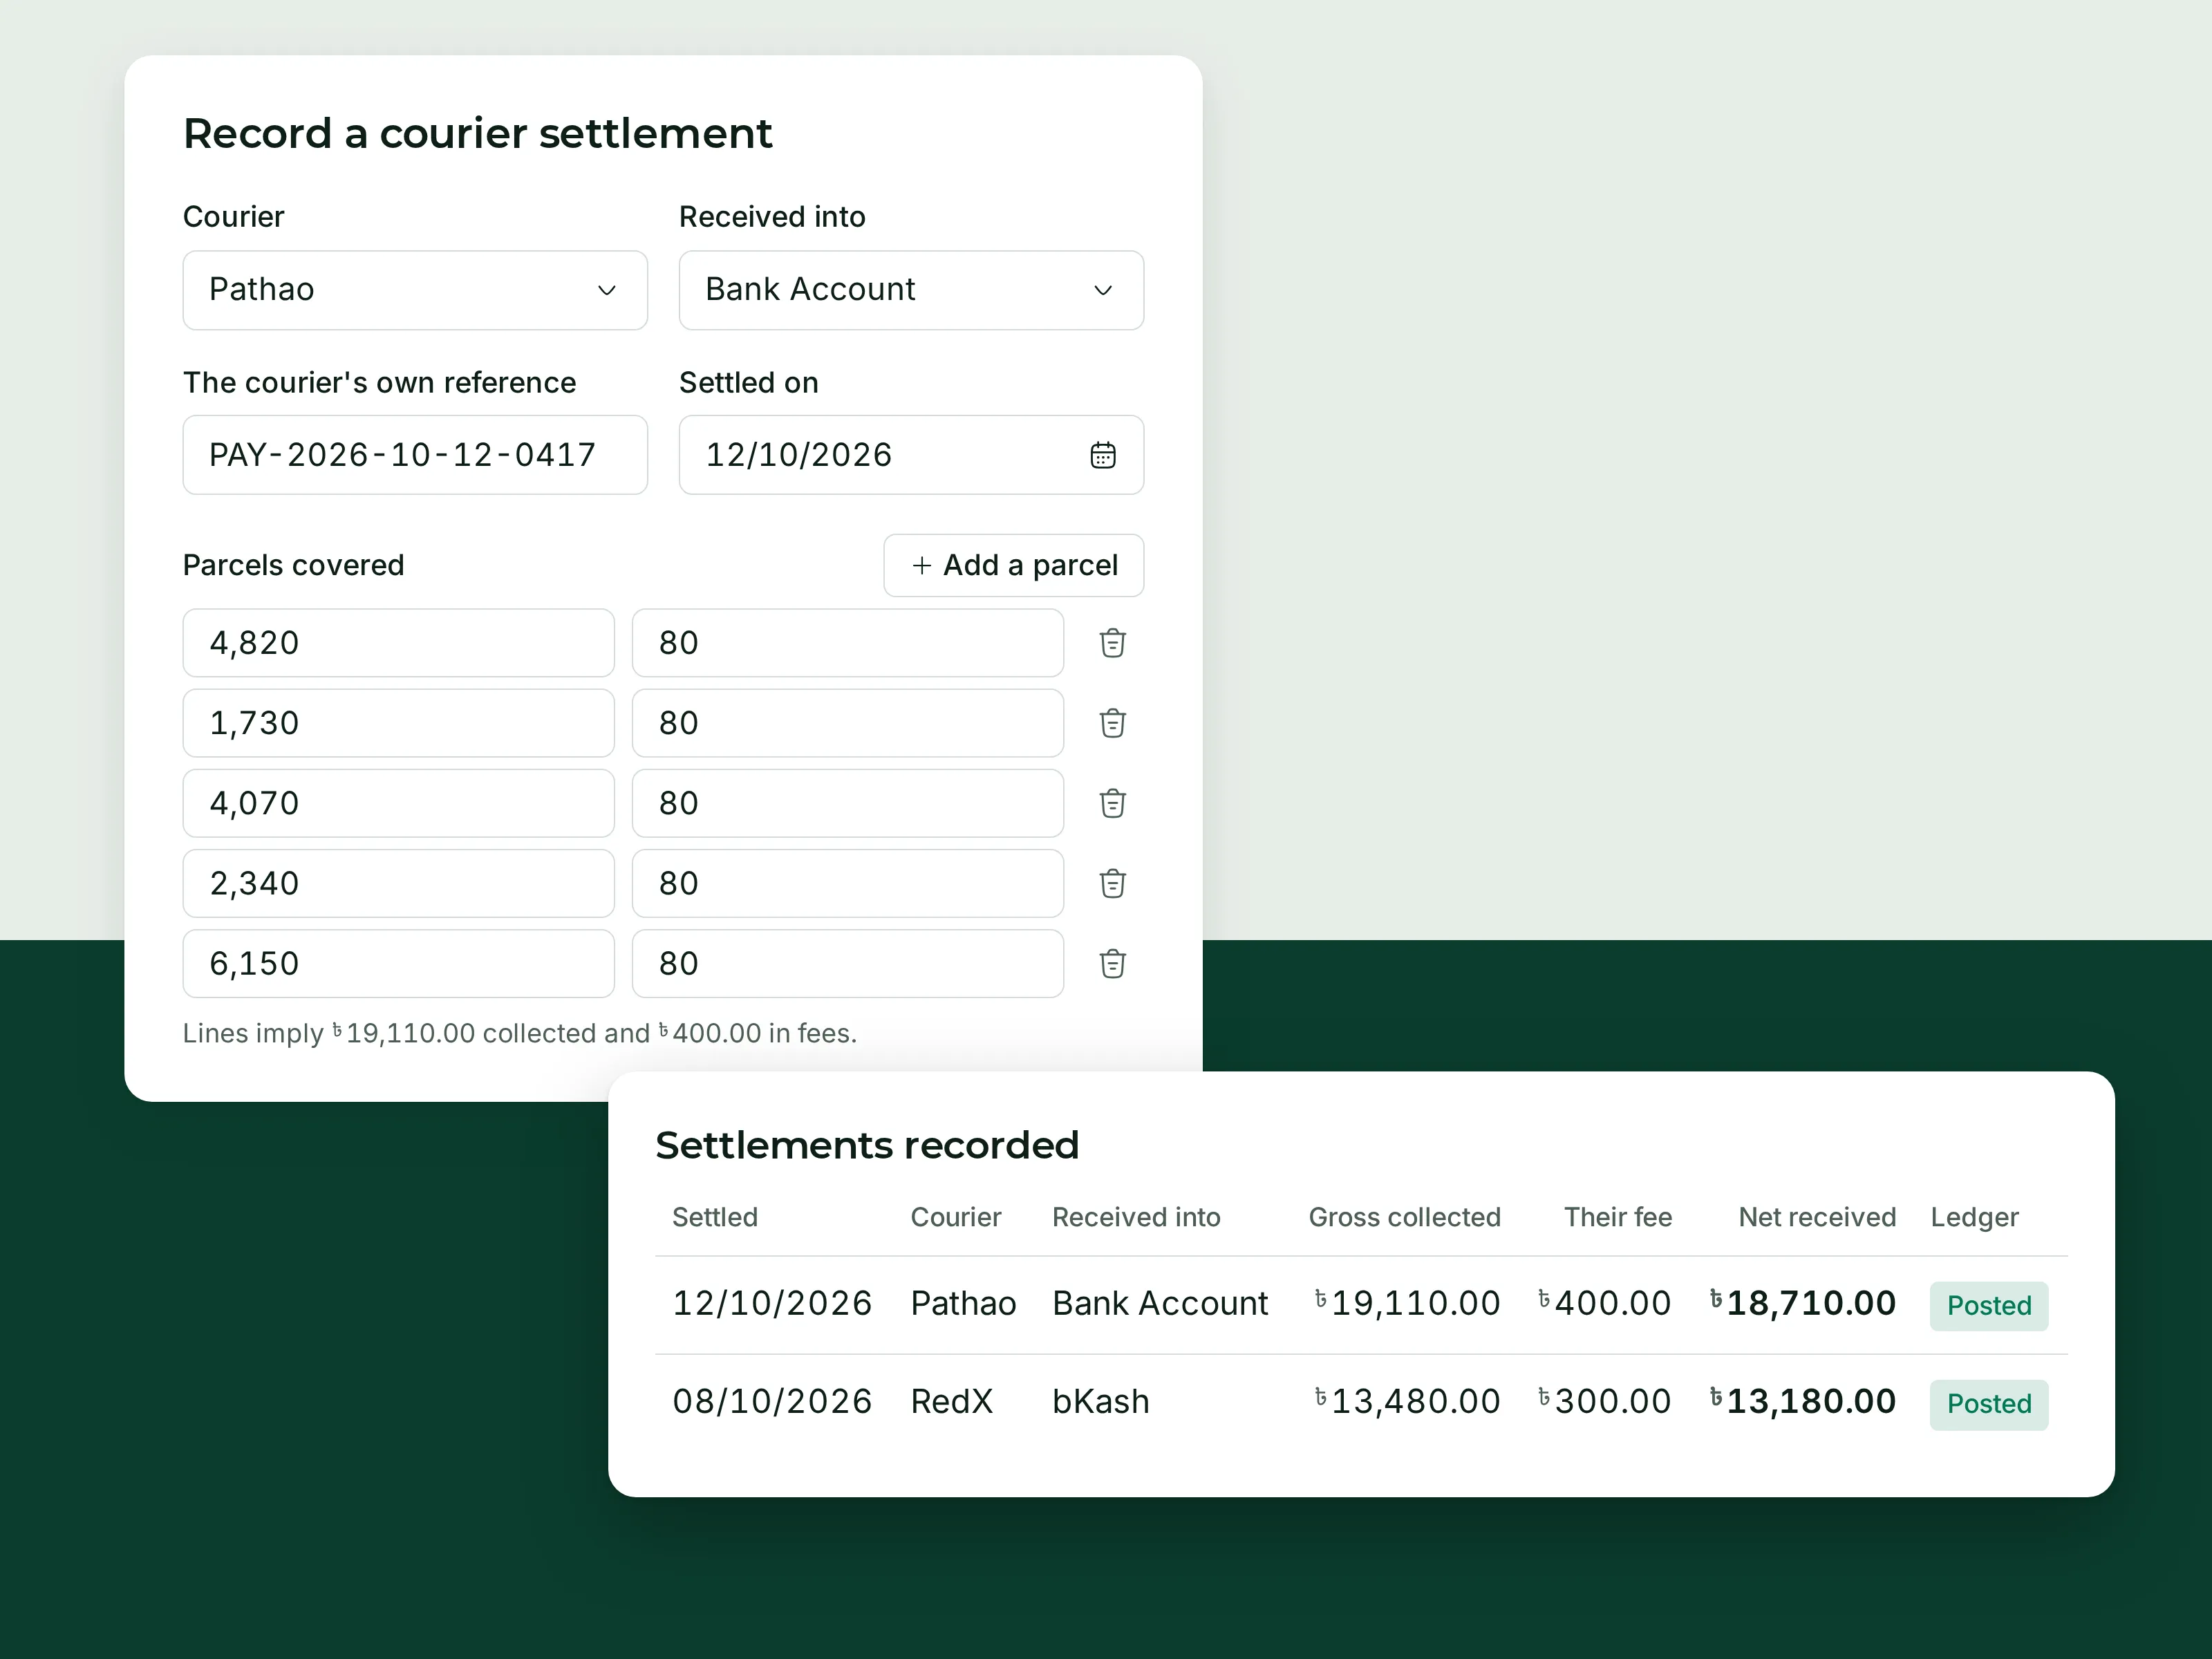Screen dimensions: 2212x1659
Task: Delete the 1,730 parcel row
Action: 1112,723
